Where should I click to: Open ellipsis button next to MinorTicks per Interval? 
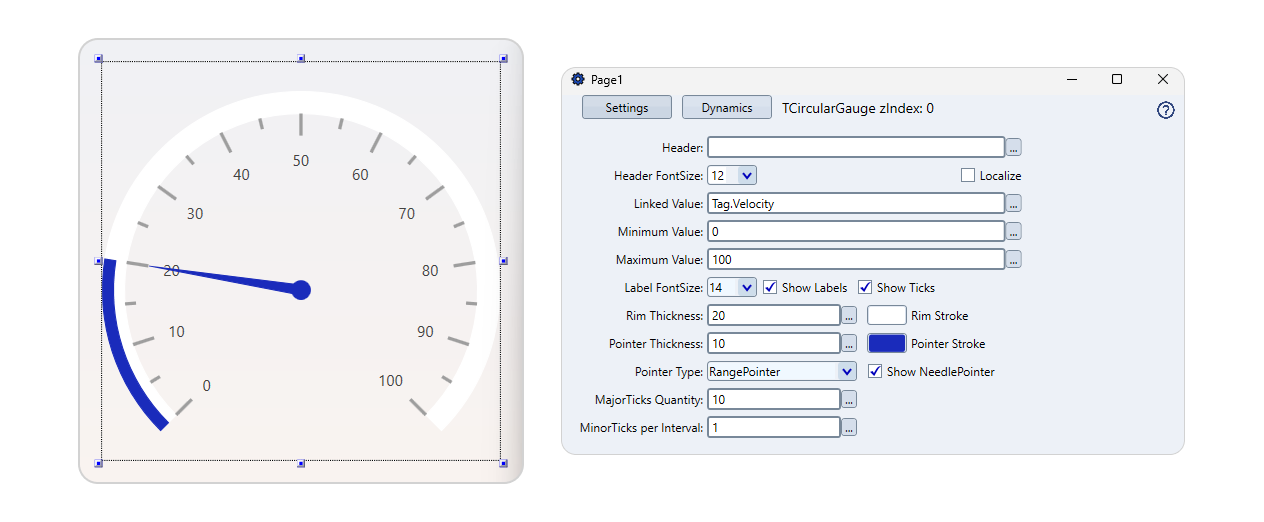(x=850, y=428)
